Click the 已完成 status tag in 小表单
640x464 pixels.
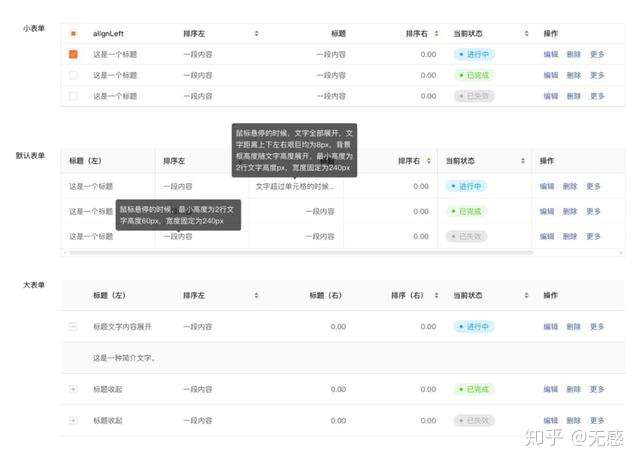pos(474,75)
